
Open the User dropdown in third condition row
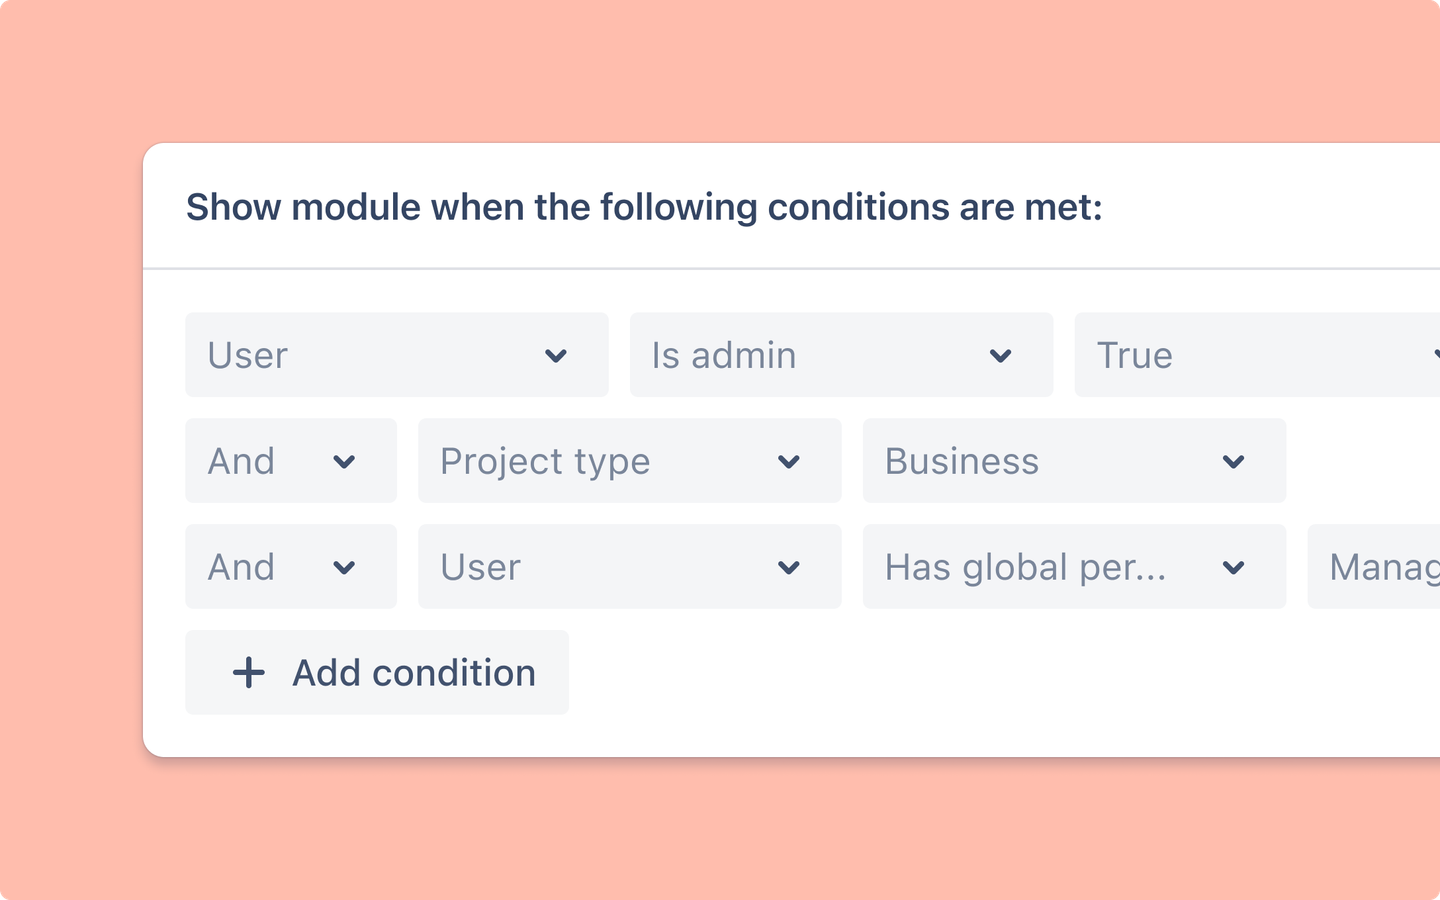[x=630, y=567]
